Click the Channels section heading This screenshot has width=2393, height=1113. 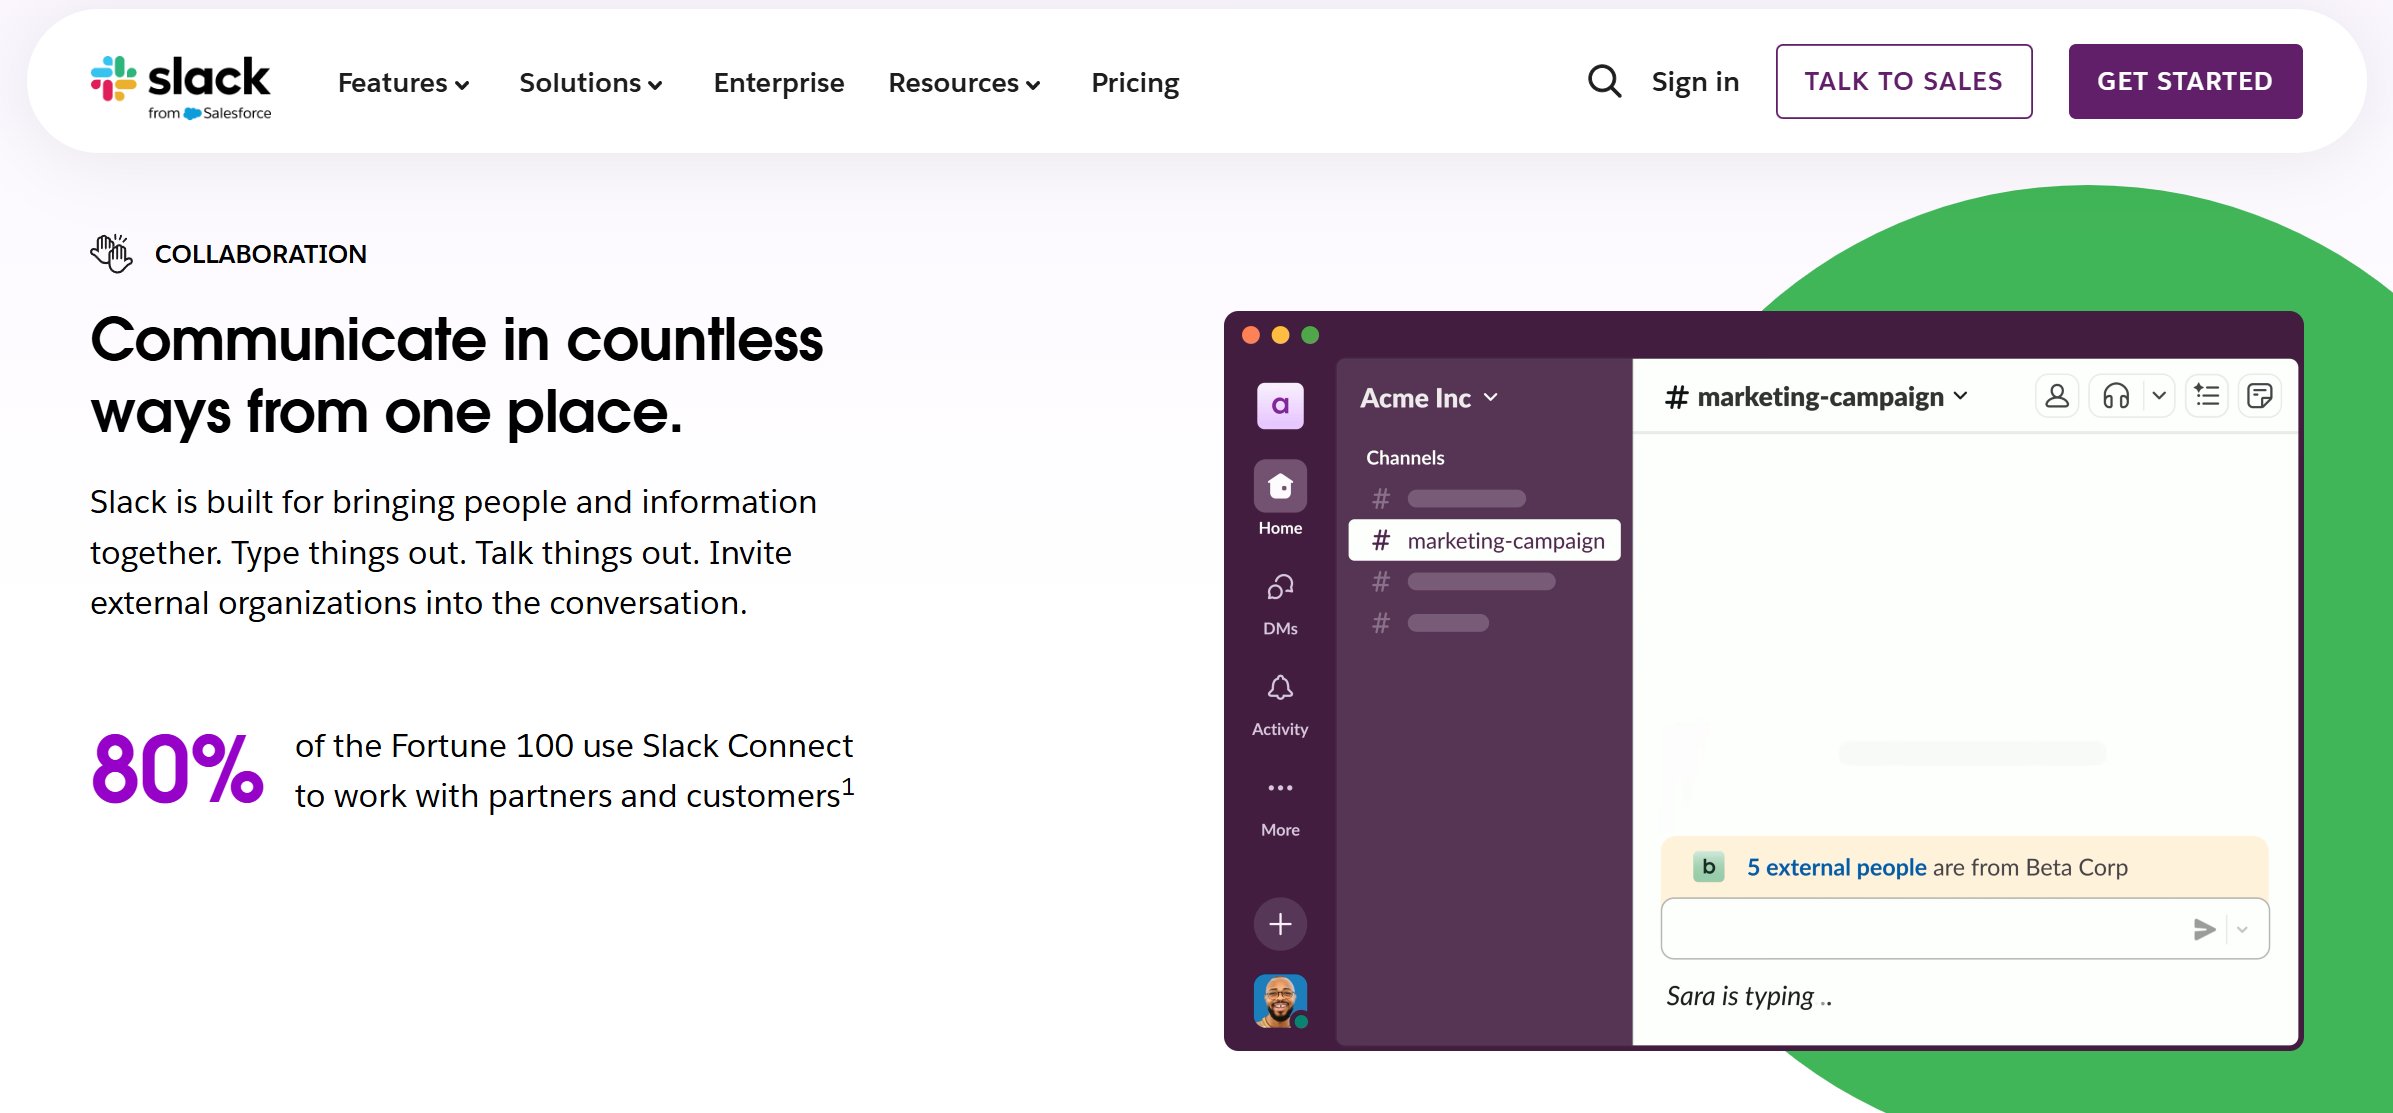1405,458
